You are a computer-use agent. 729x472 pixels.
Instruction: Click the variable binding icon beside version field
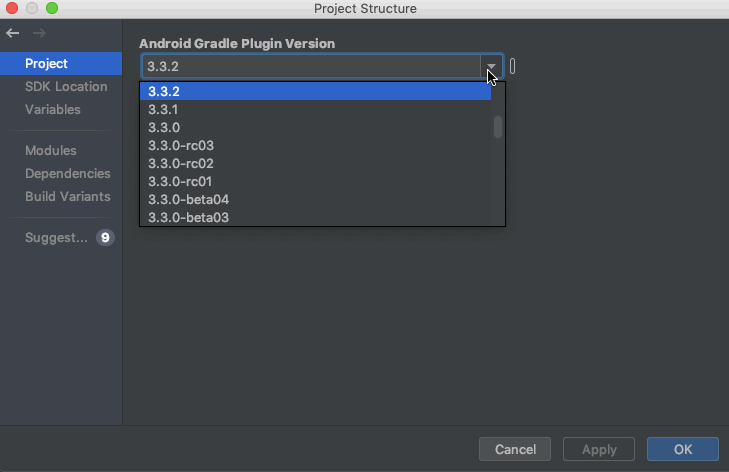pyautogui.click(x=512, y=66)
